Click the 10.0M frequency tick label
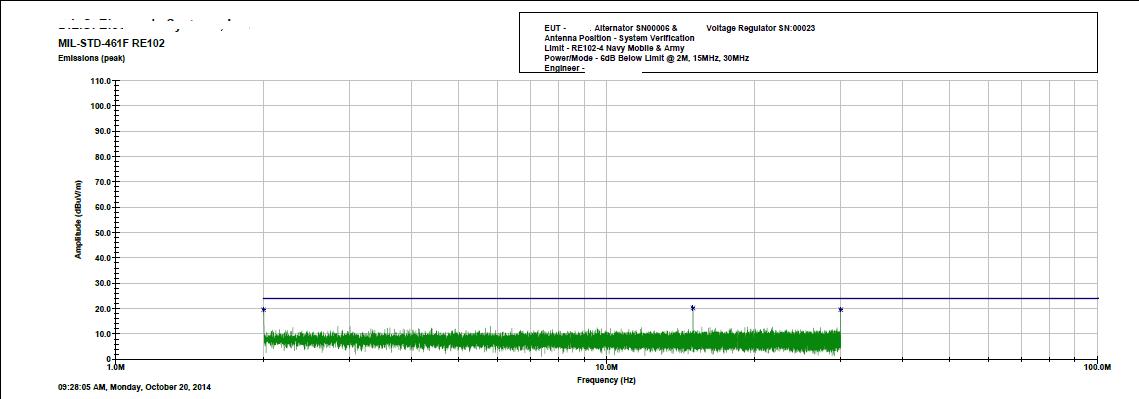The height and width of the screenshot is (399, 1139). (x=606, y=367)
